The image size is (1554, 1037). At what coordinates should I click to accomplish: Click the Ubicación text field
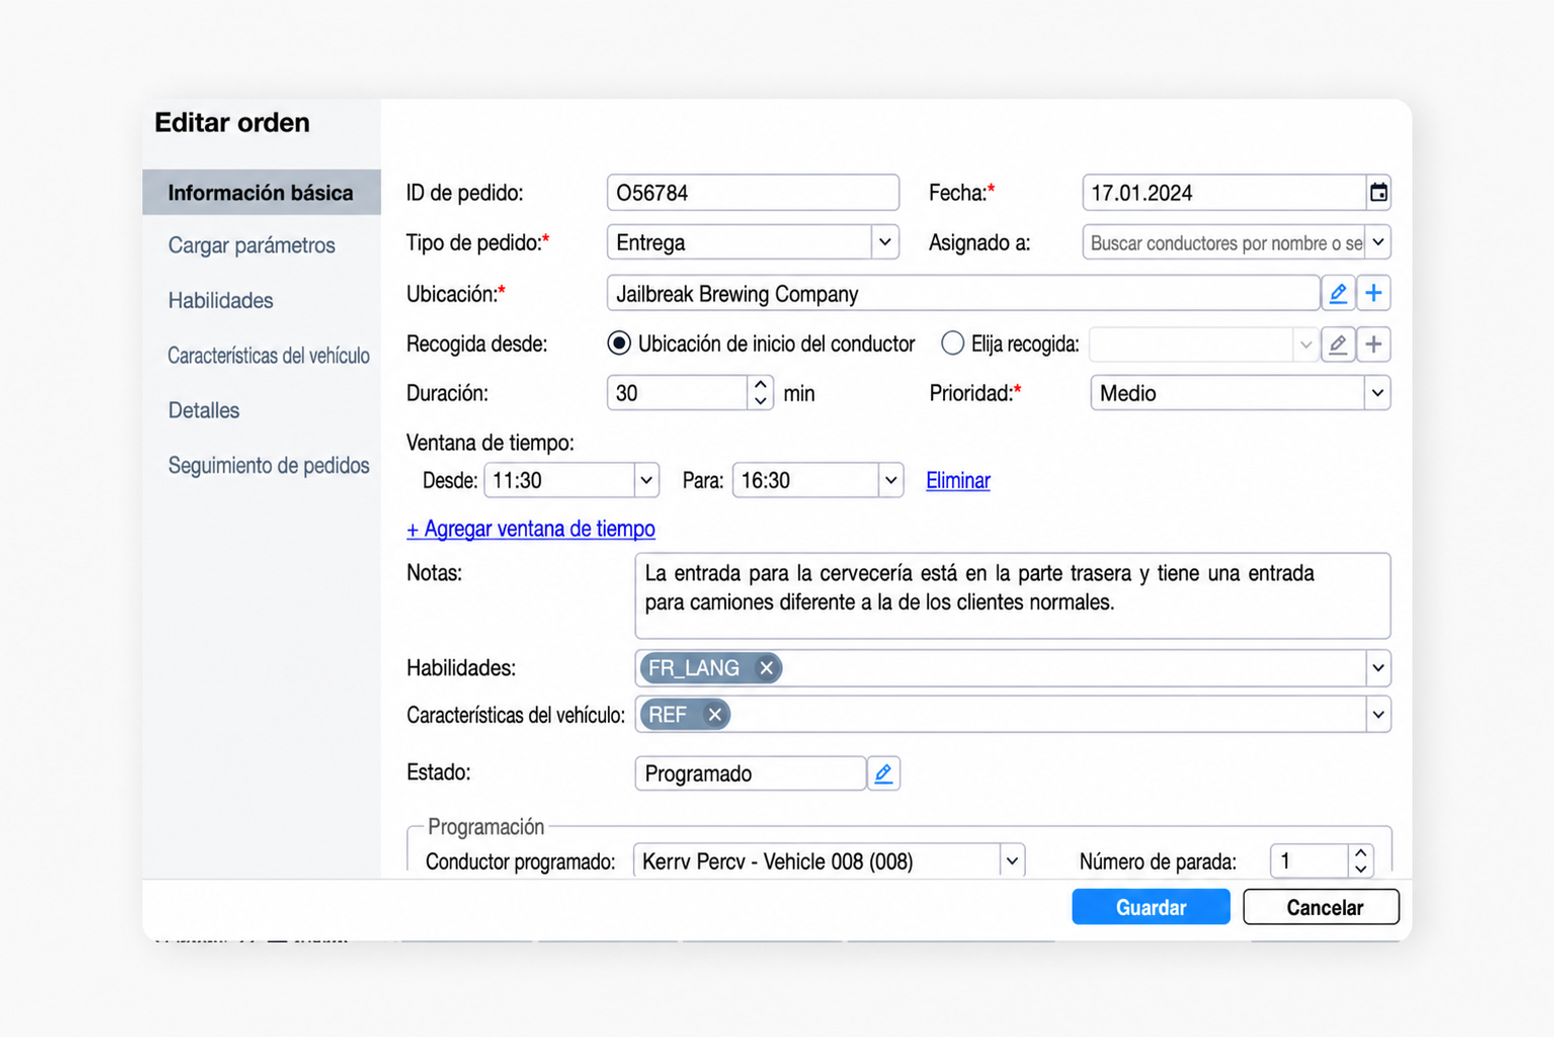(x=963, y=293)
